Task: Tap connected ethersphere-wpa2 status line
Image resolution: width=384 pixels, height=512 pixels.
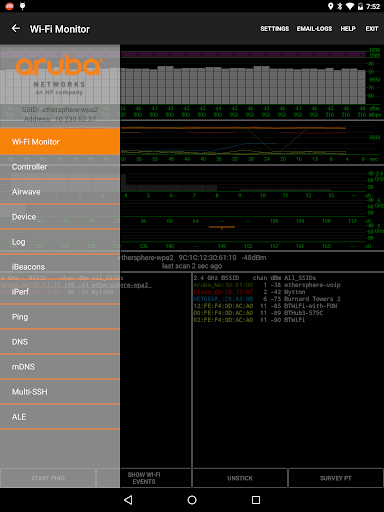Action: pyautogui.click(x=193, y=258)
